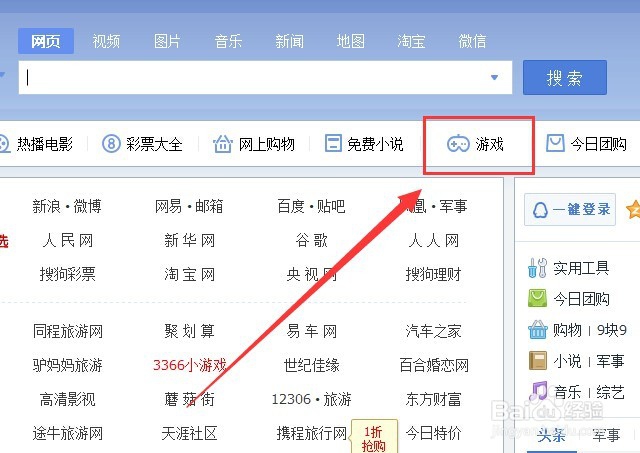Visit the 新华网 link
This screenshot has height=453, width=640.
click(x=189, y=240)
